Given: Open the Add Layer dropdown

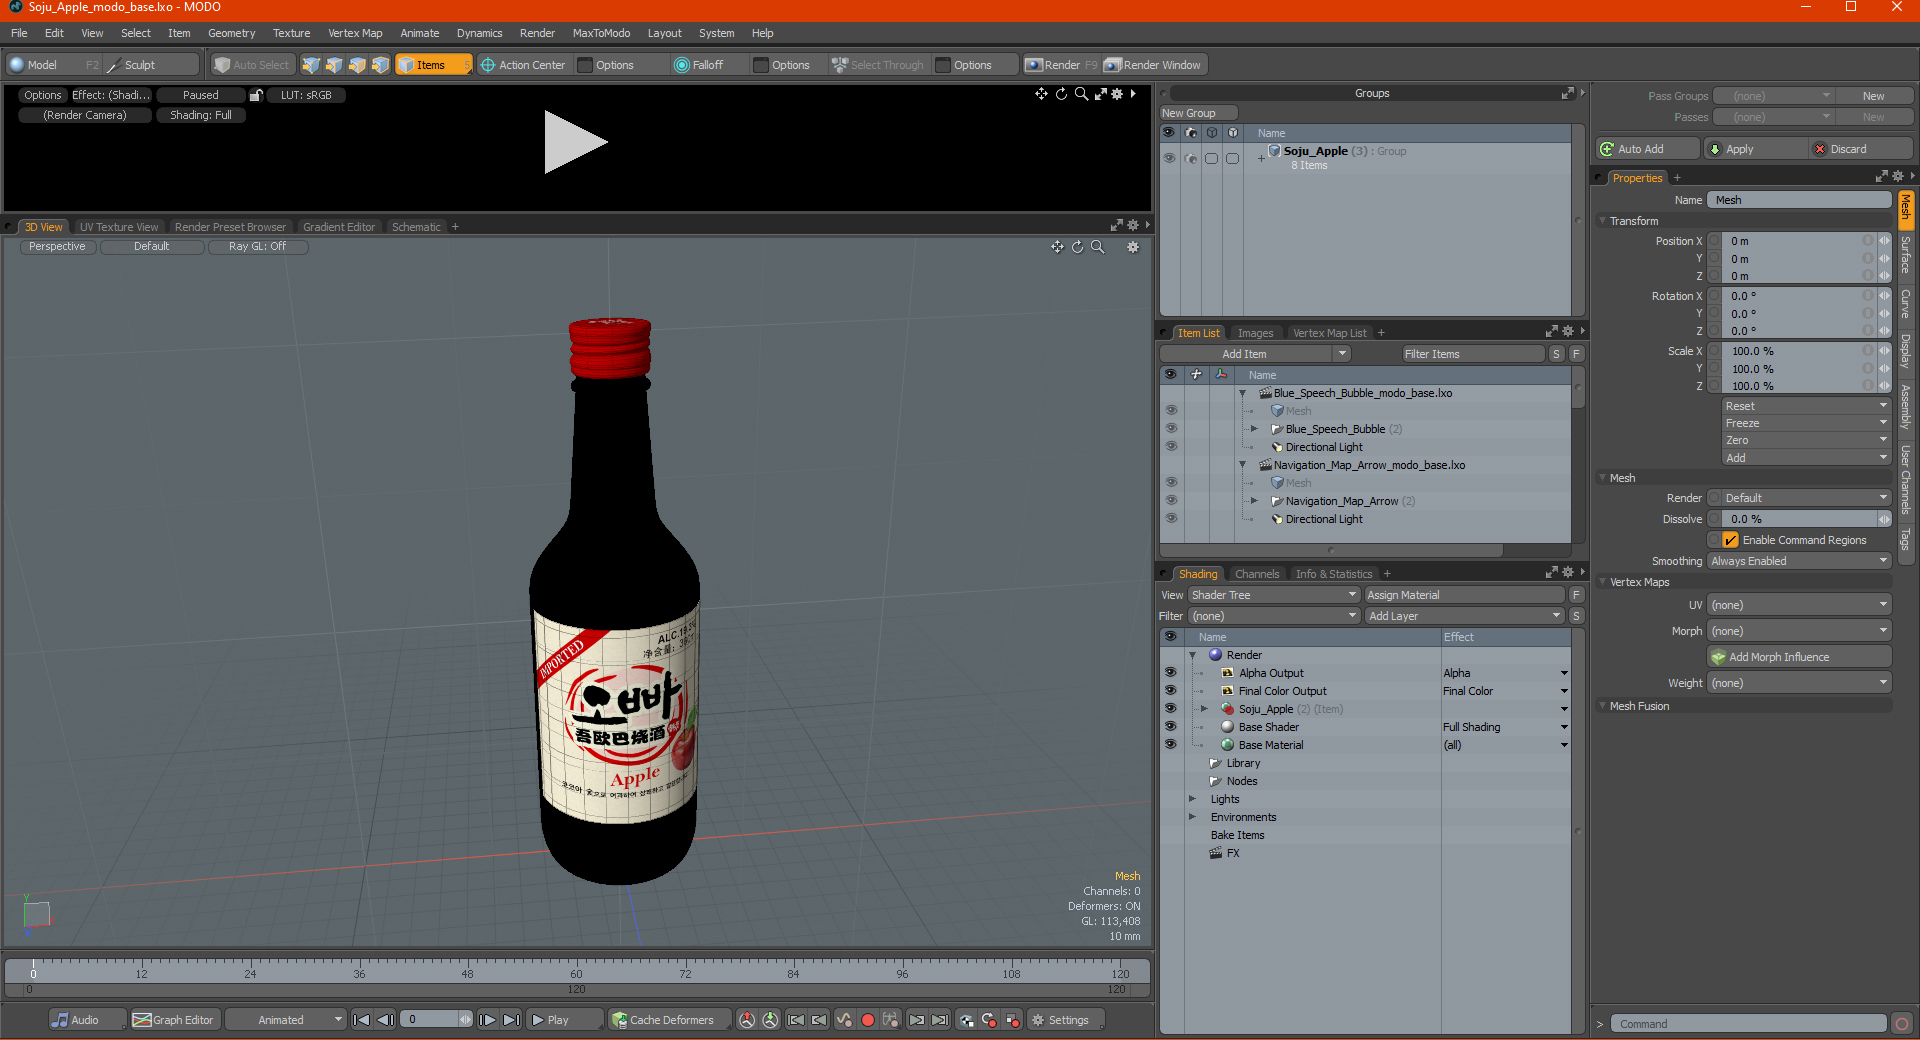Looking at the screenshot, I should tap(1464, 616).
